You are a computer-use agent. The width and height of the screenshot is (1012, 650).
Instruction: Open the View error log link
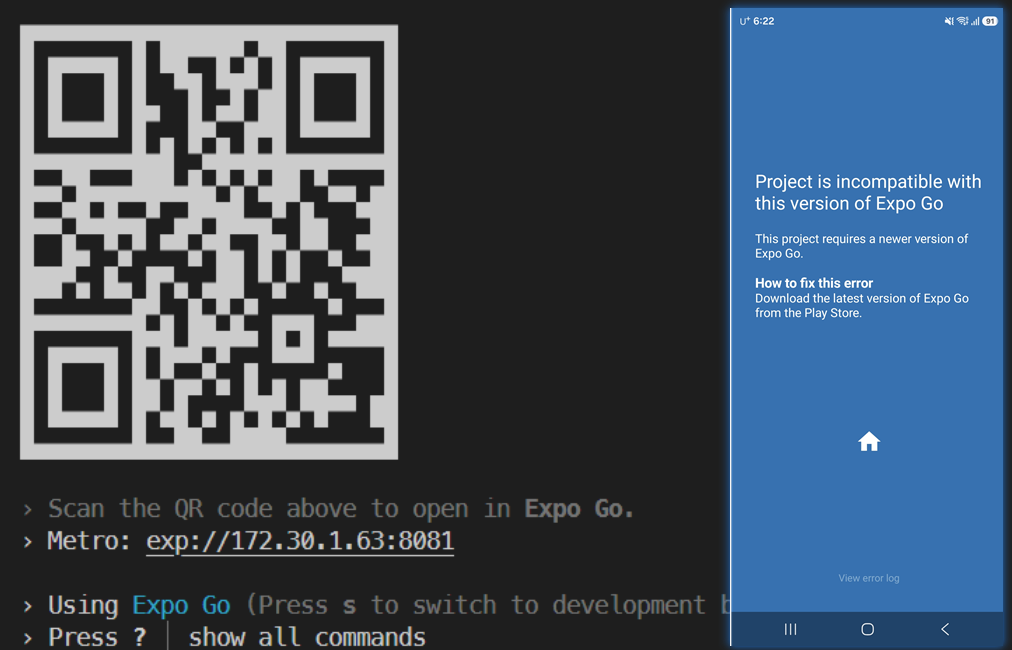tap(869, 578)
